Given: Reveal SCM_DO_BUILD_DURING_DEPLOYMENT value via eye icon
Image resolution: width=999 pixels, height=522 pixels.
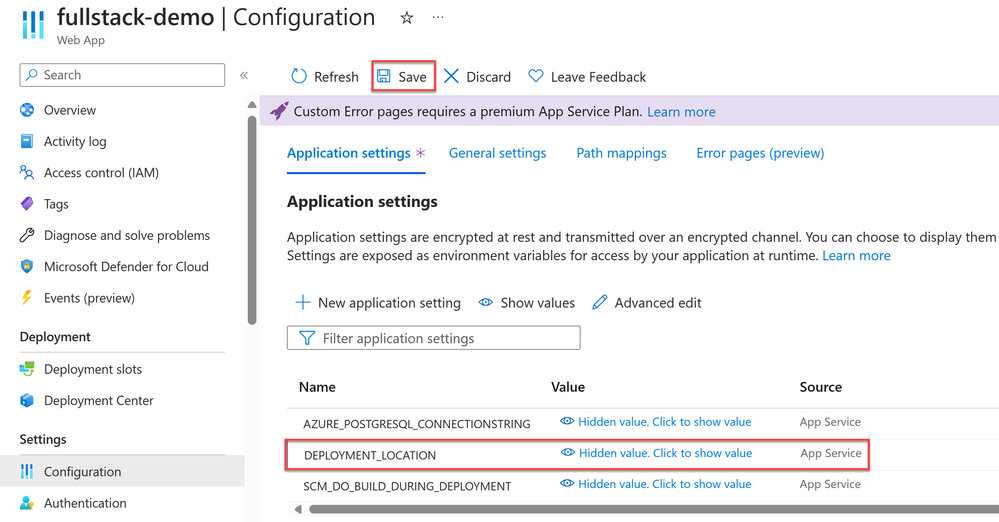Looking at the screenshot, I should tap(567, 484).
